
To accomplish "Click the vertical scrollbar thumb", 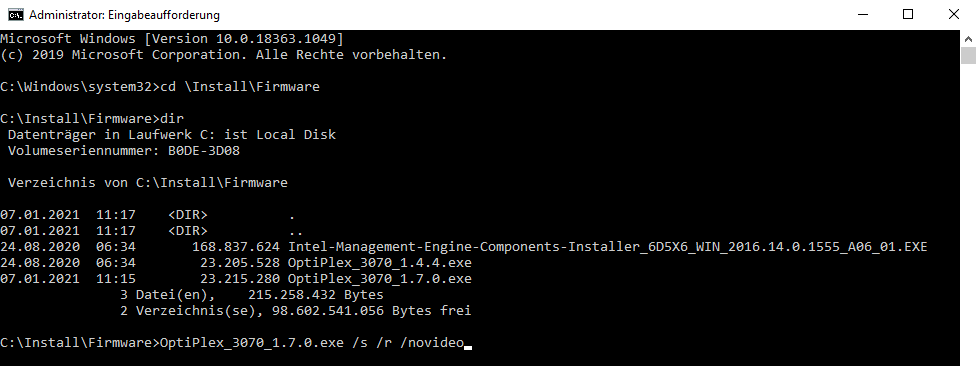I will [x=968, y=55].
